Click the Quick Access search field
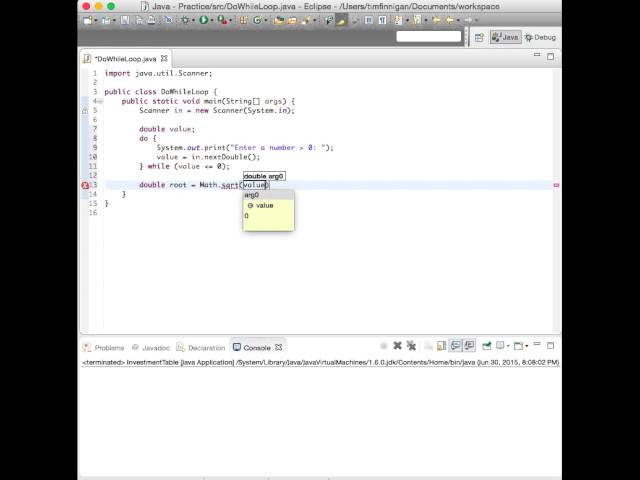 coord(429,36)
